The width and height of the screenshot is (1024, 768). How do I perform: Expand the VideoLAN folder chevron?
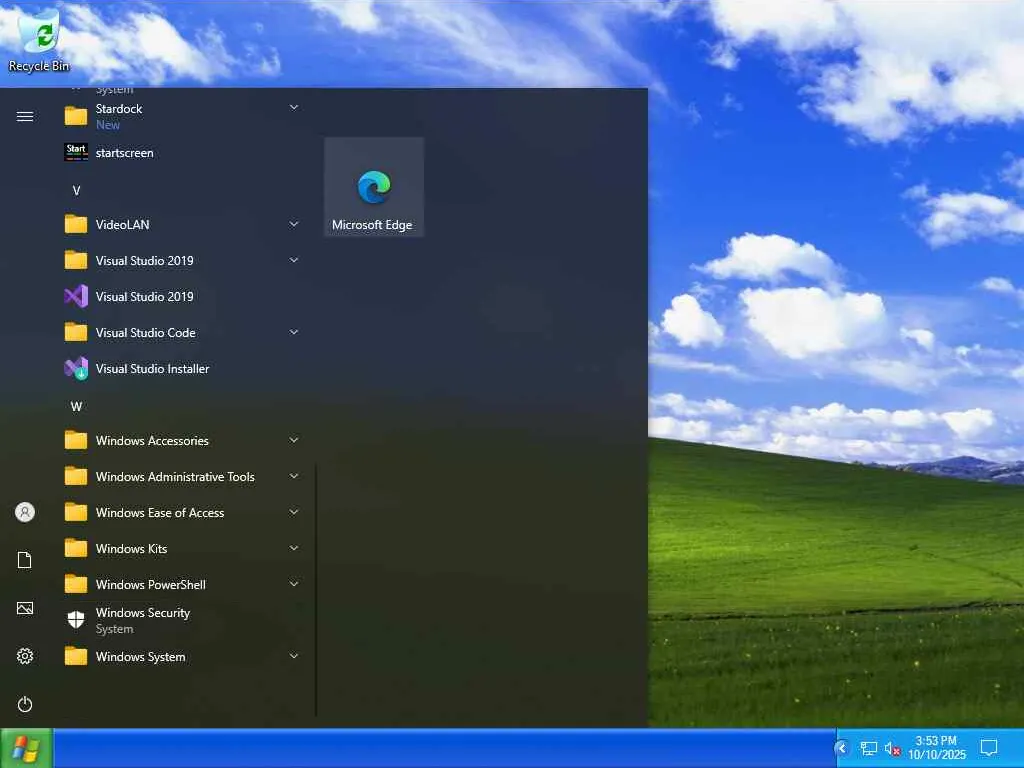point(294,224)
